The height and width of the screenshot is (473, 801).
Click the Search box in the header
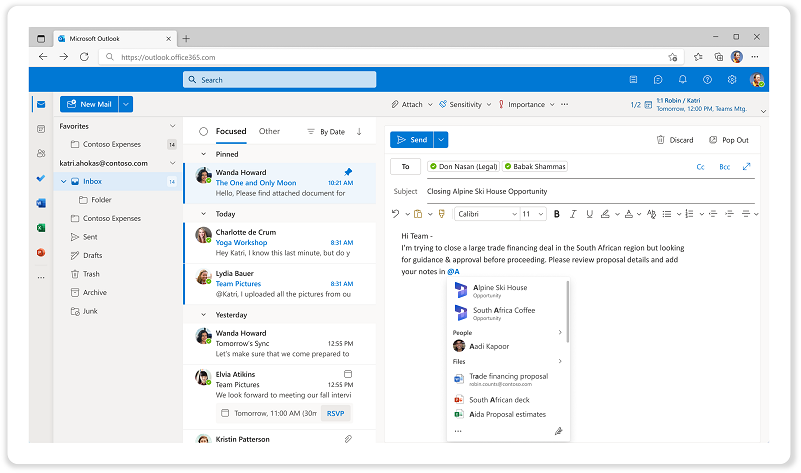[x=280, y=80]
